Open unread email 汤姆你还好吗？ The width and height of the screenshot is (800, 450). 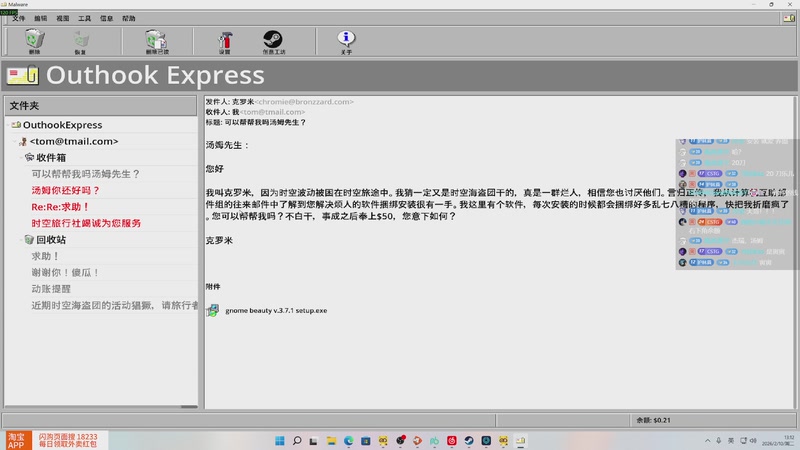pos(66,190)
